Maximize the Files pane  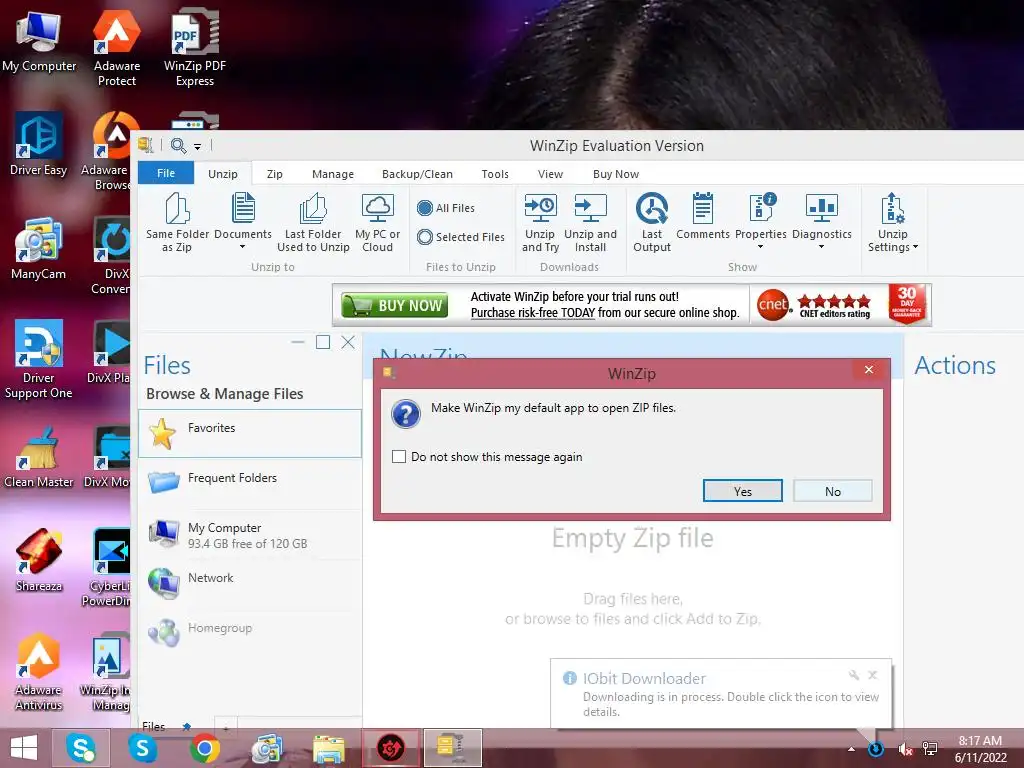[x=323, y=342]
